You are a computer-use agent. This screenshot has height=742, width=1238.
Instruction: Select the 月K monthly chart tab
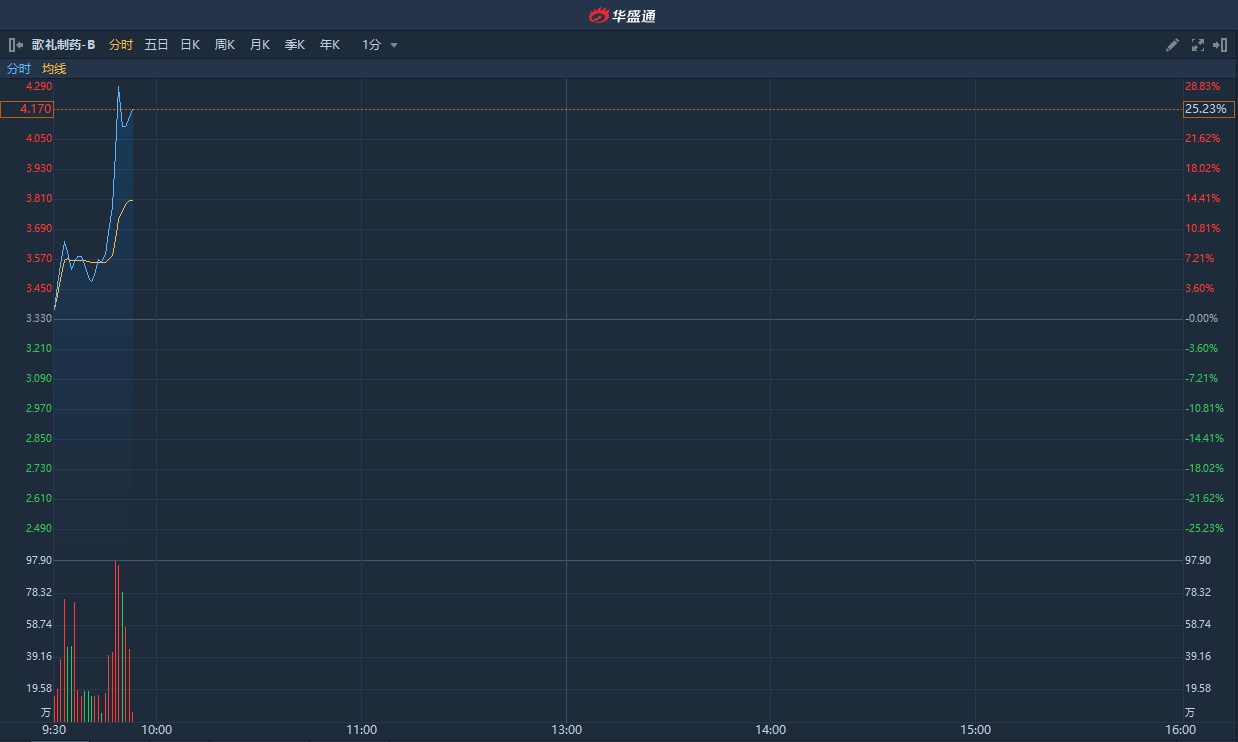(260, 45)
